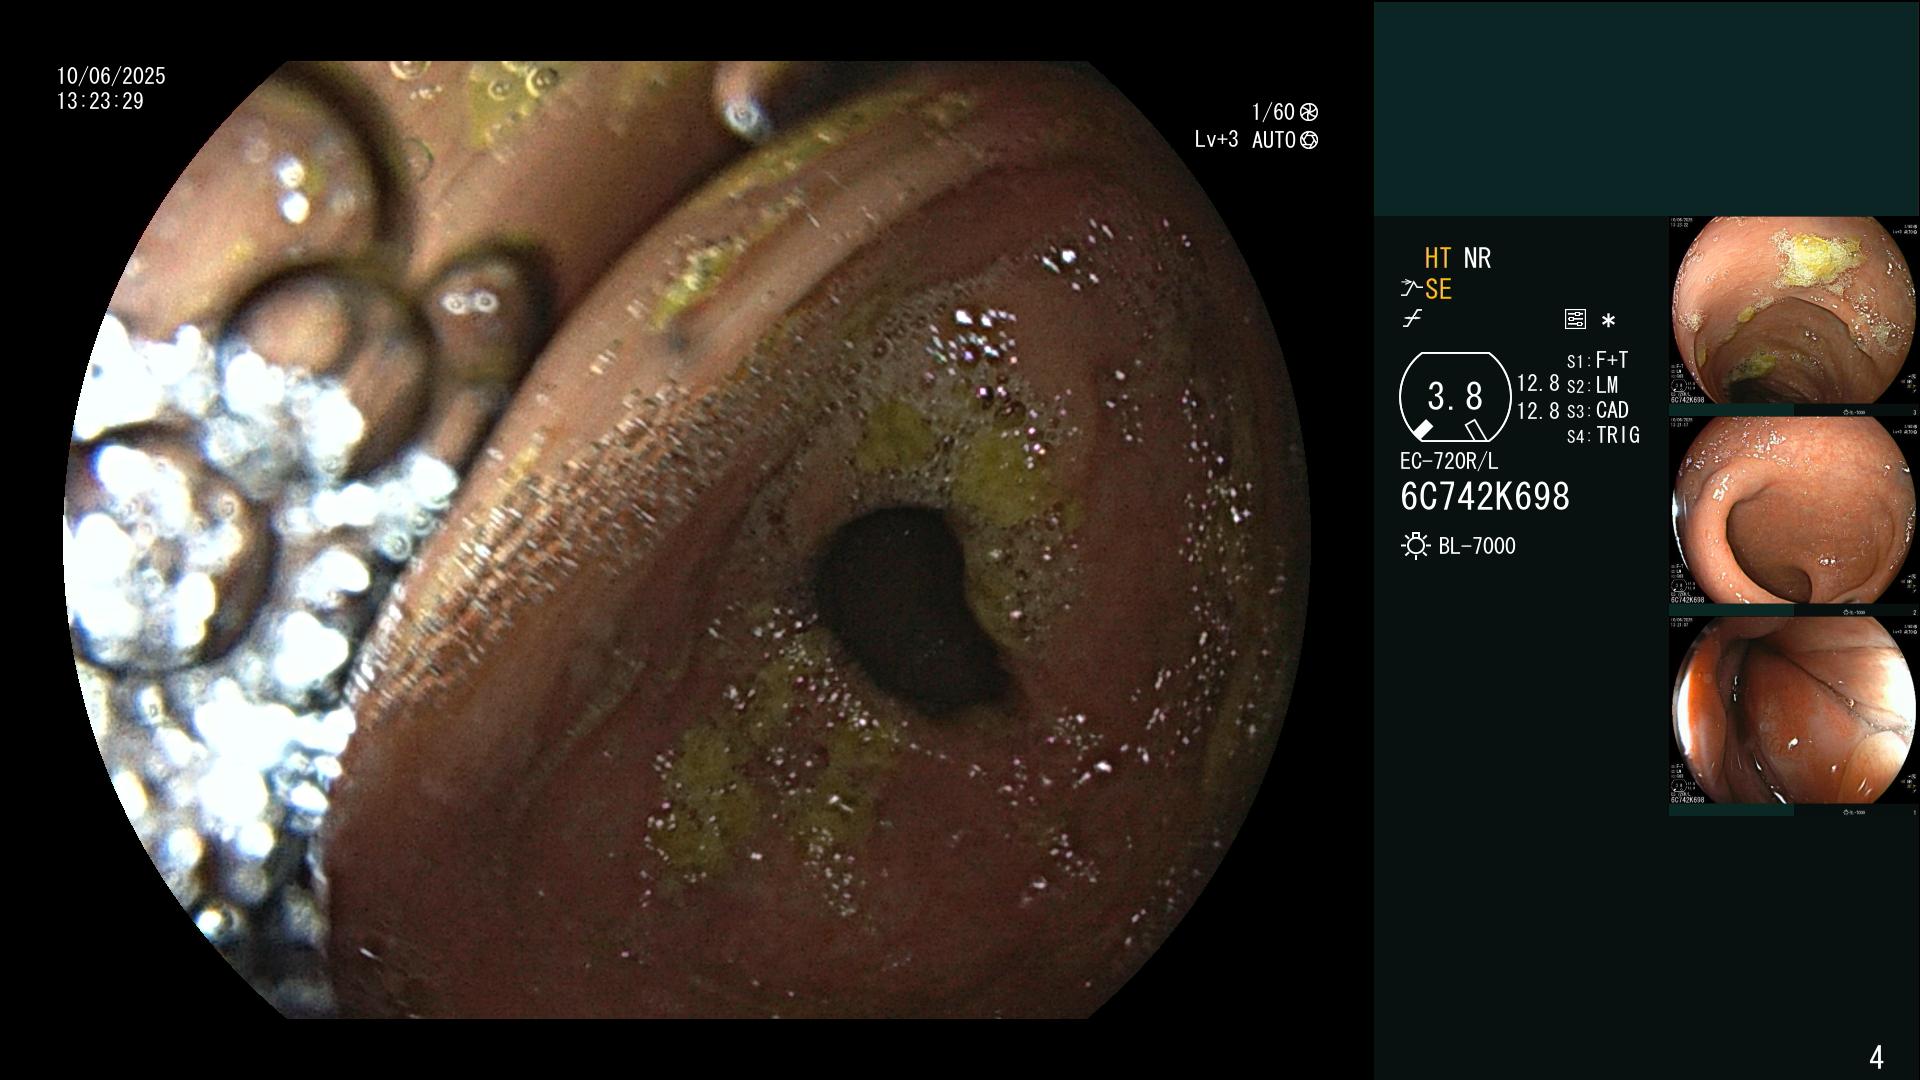Click the BL-7000 light source label

pyautogui.click(x=1477, y=546)
